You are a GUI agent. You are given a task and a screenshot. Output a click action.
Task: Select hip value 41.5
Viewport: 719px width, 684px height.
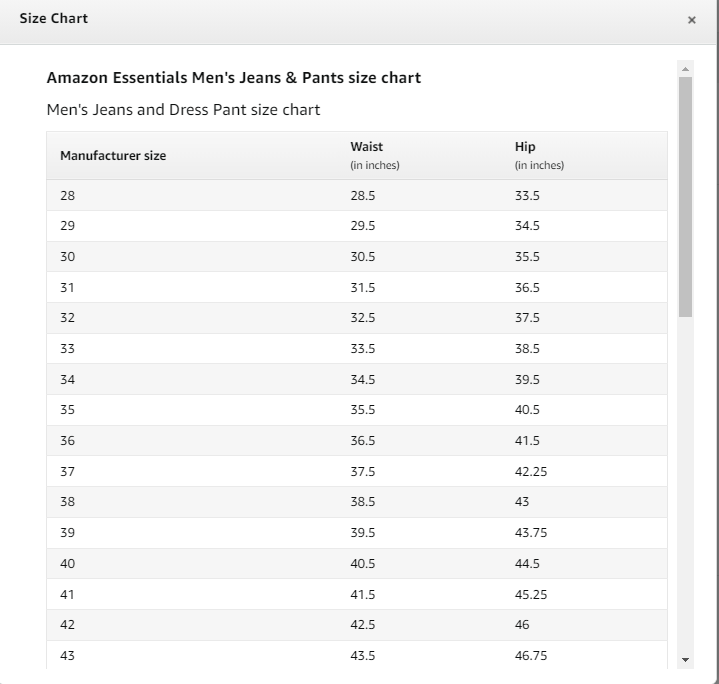(527, 441)
